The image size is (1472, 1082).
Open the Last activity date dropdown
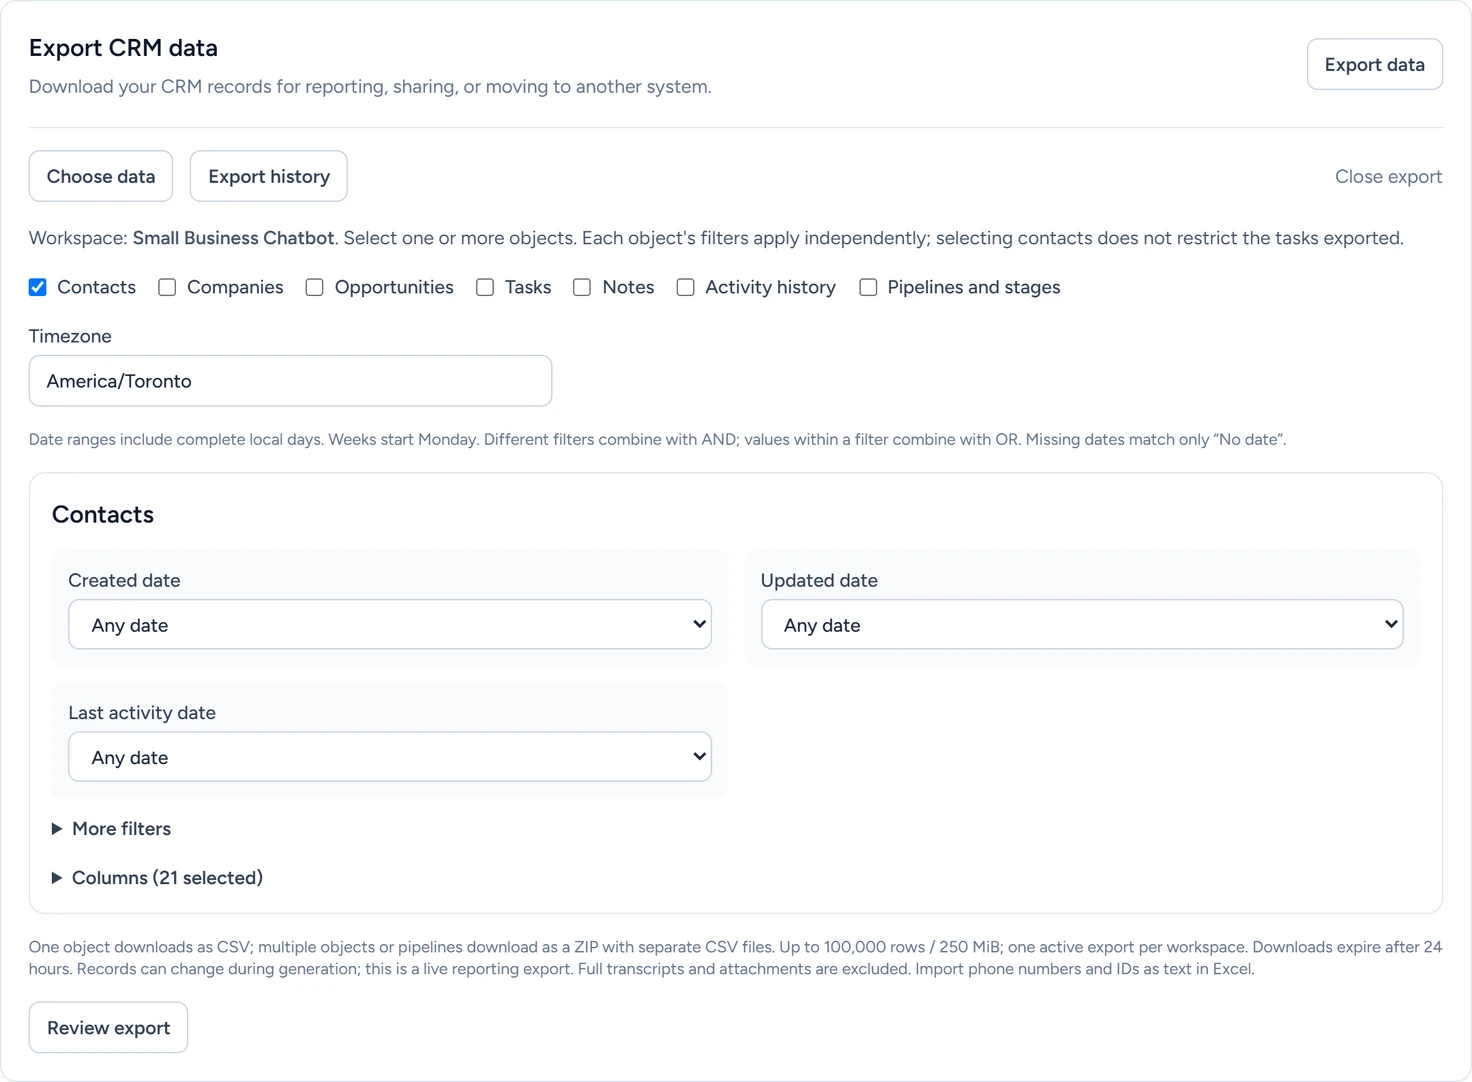[x=390, y=757]
